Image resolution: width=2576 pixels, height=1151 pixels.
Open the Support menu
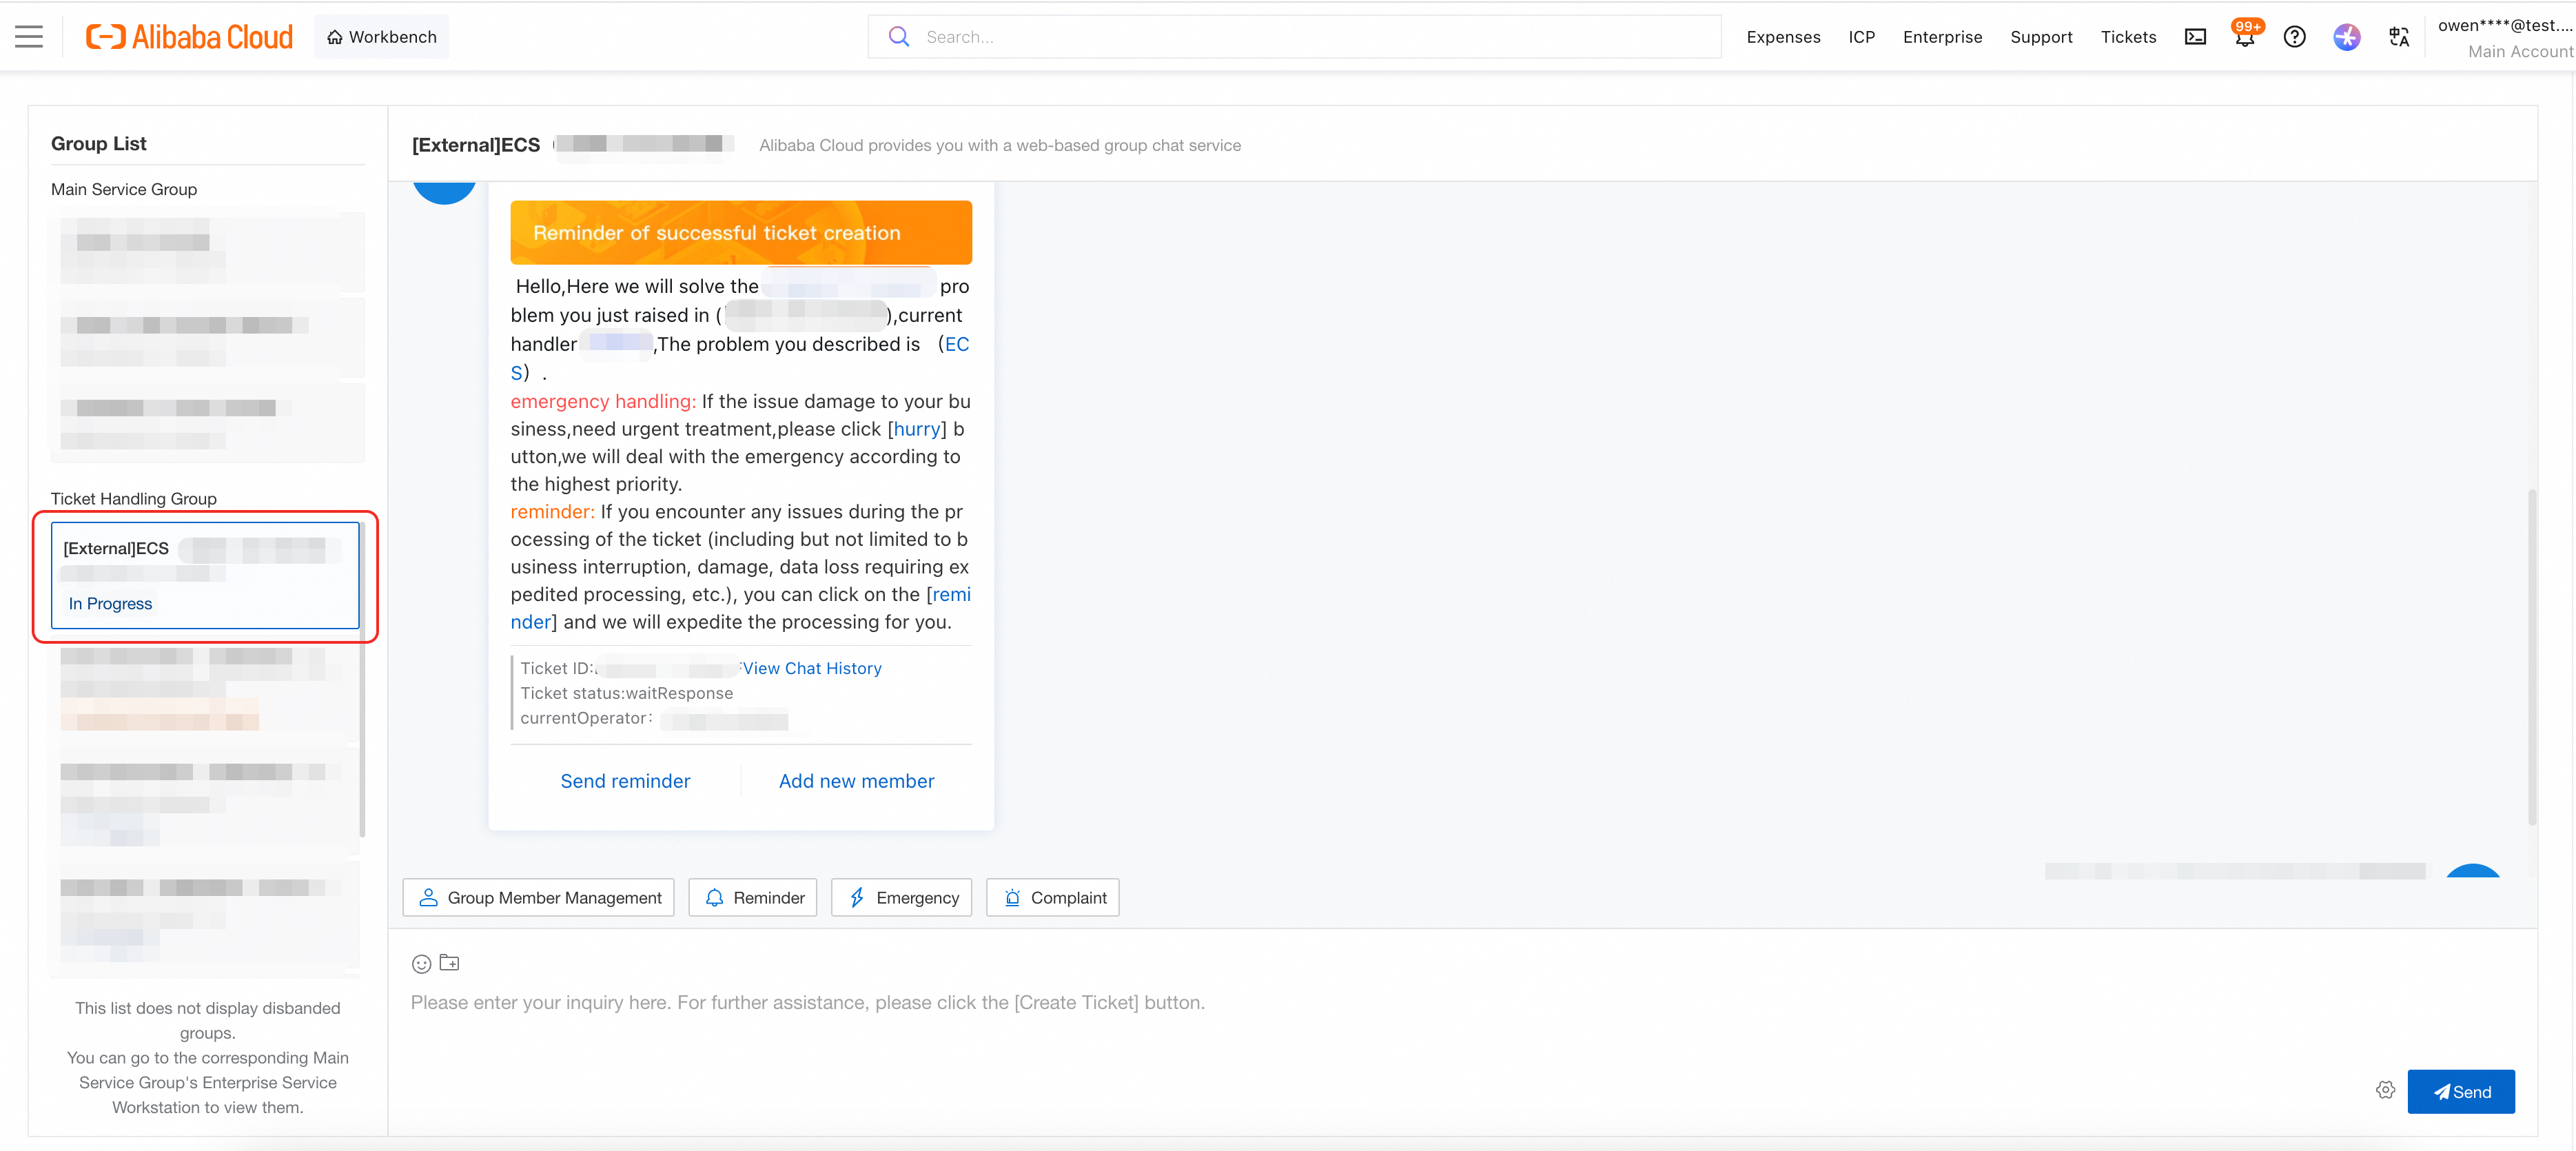click(x=2041, y=37)
